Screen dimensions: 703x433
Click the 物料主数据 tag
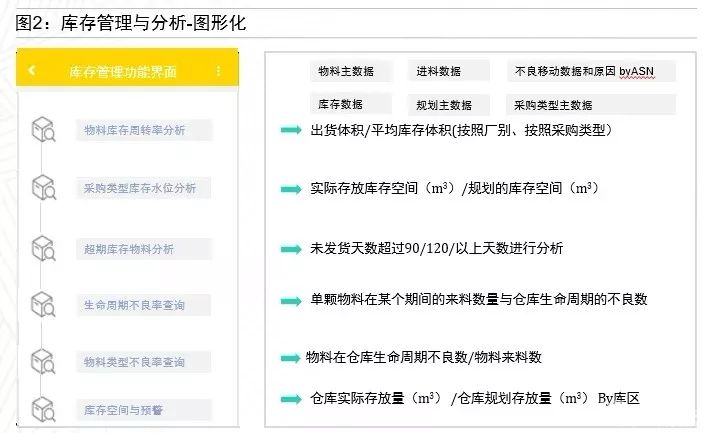click(351, 71)
